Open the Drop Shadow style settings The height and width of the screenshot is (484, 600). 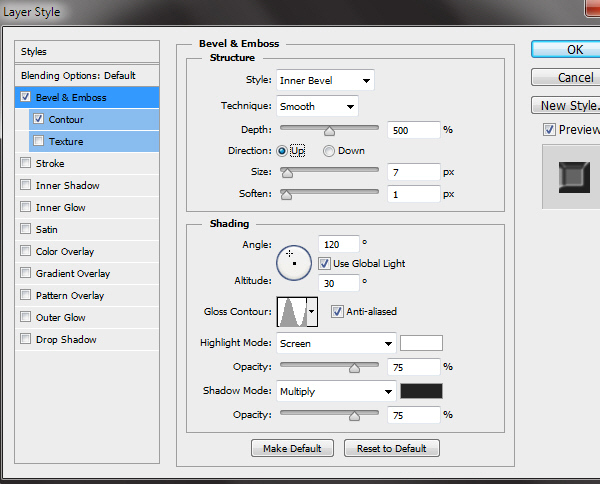coord(67,339)
